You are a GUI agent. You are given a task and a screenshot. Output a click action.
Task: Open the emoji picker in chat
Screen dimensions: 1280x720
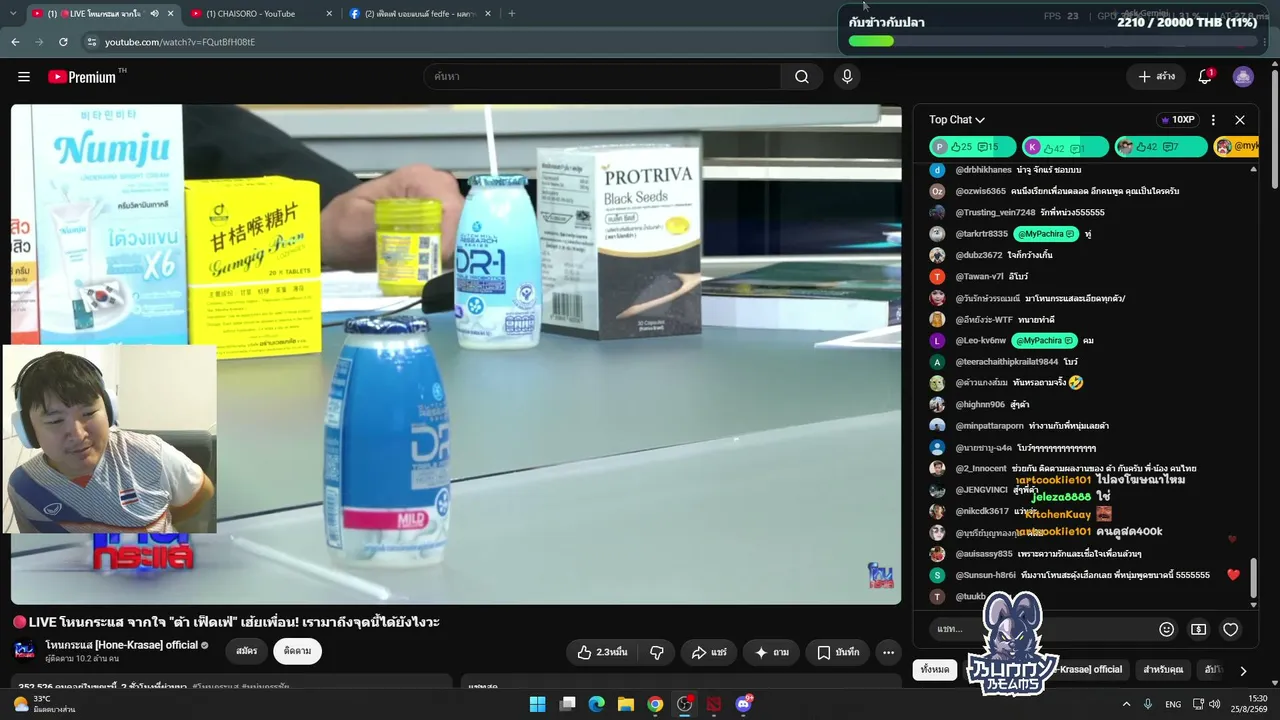pos(1166,629)
